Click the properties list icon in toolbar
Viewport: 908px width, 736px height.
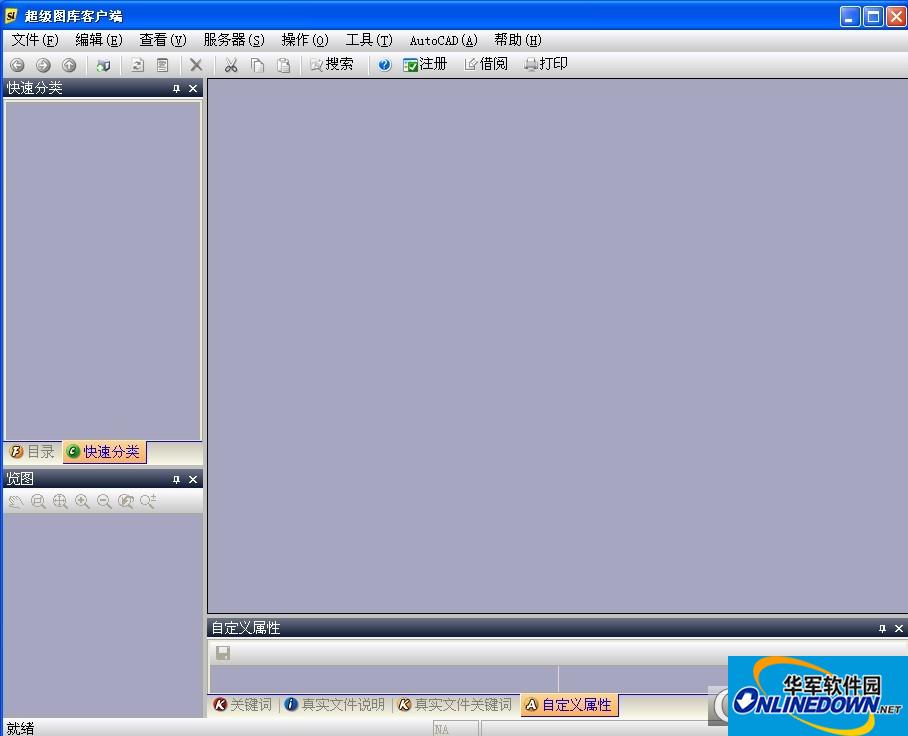click(163, 65)
